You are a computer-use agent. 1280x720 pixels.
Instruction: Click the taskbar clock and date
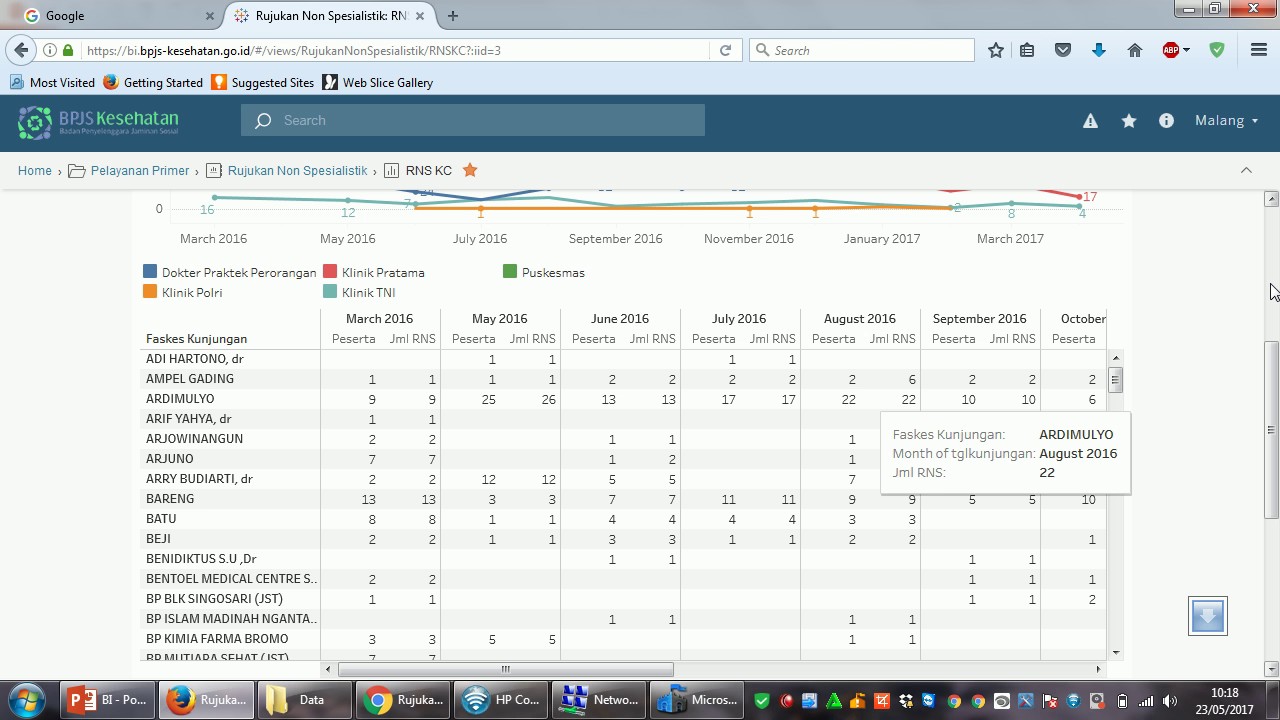pos(1225,700)
